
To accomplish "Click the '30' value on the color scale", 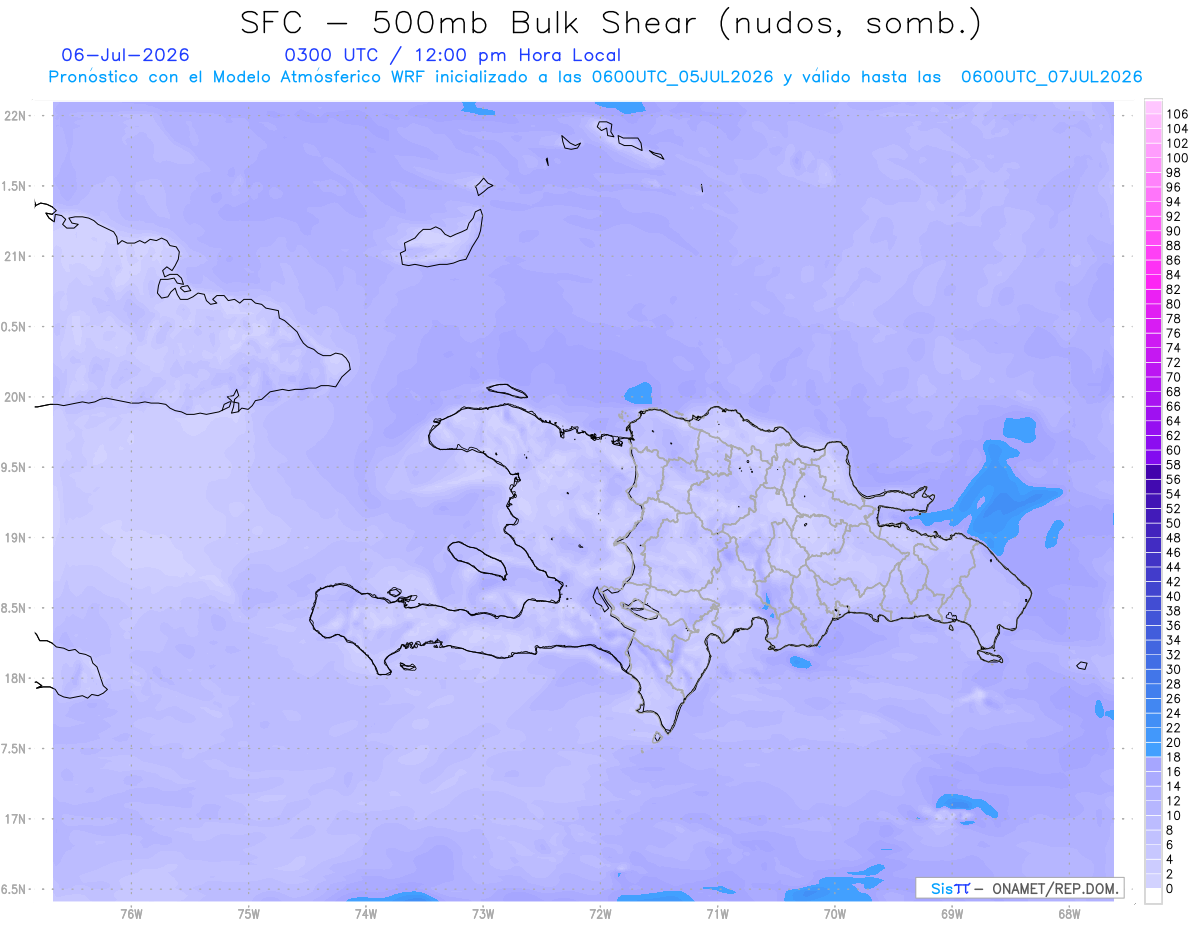I will [x=1174, y=669].
